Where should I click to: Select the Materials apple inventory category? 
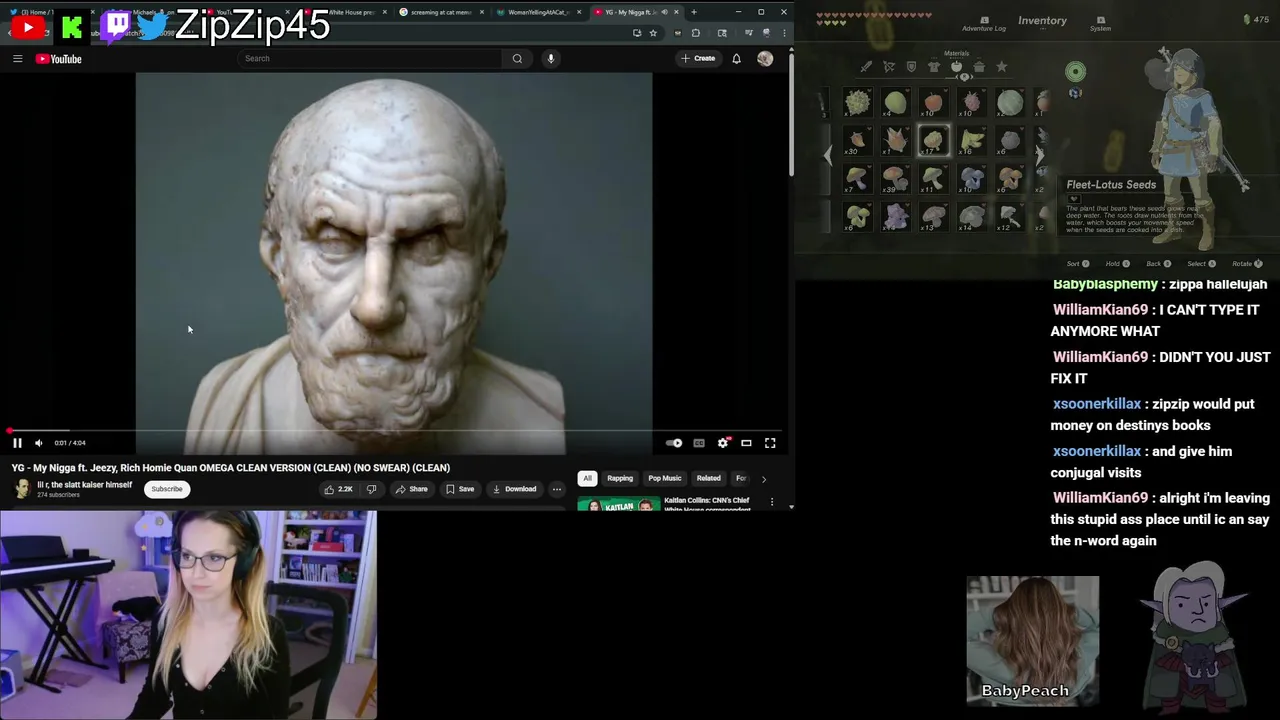pyautogui.click(x=956, y=66)
